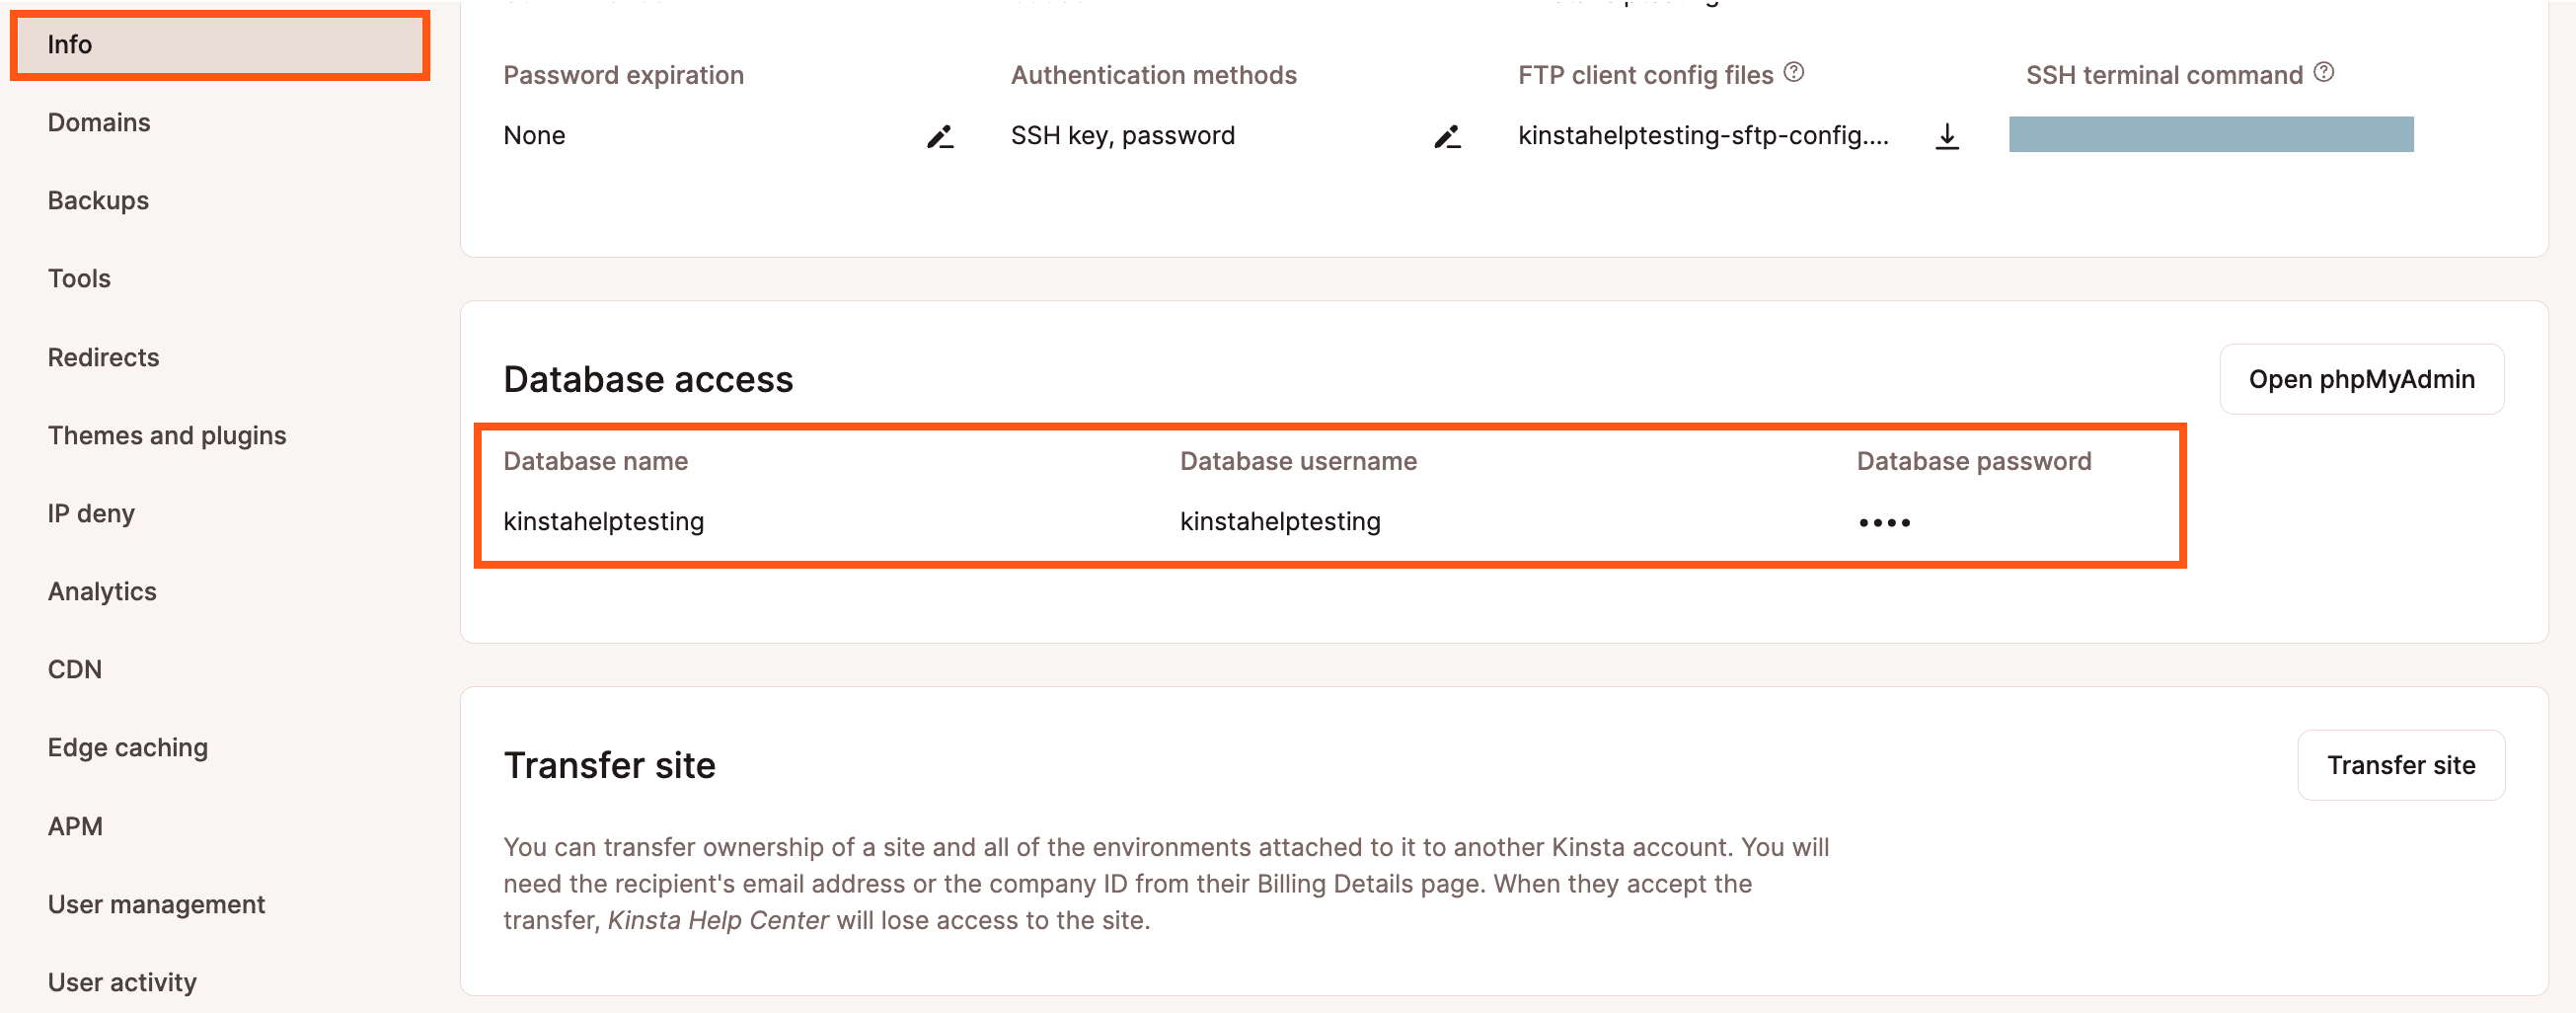Go to the Domains section
This screenshot has width=2576, height=1013.
point(98,122)
